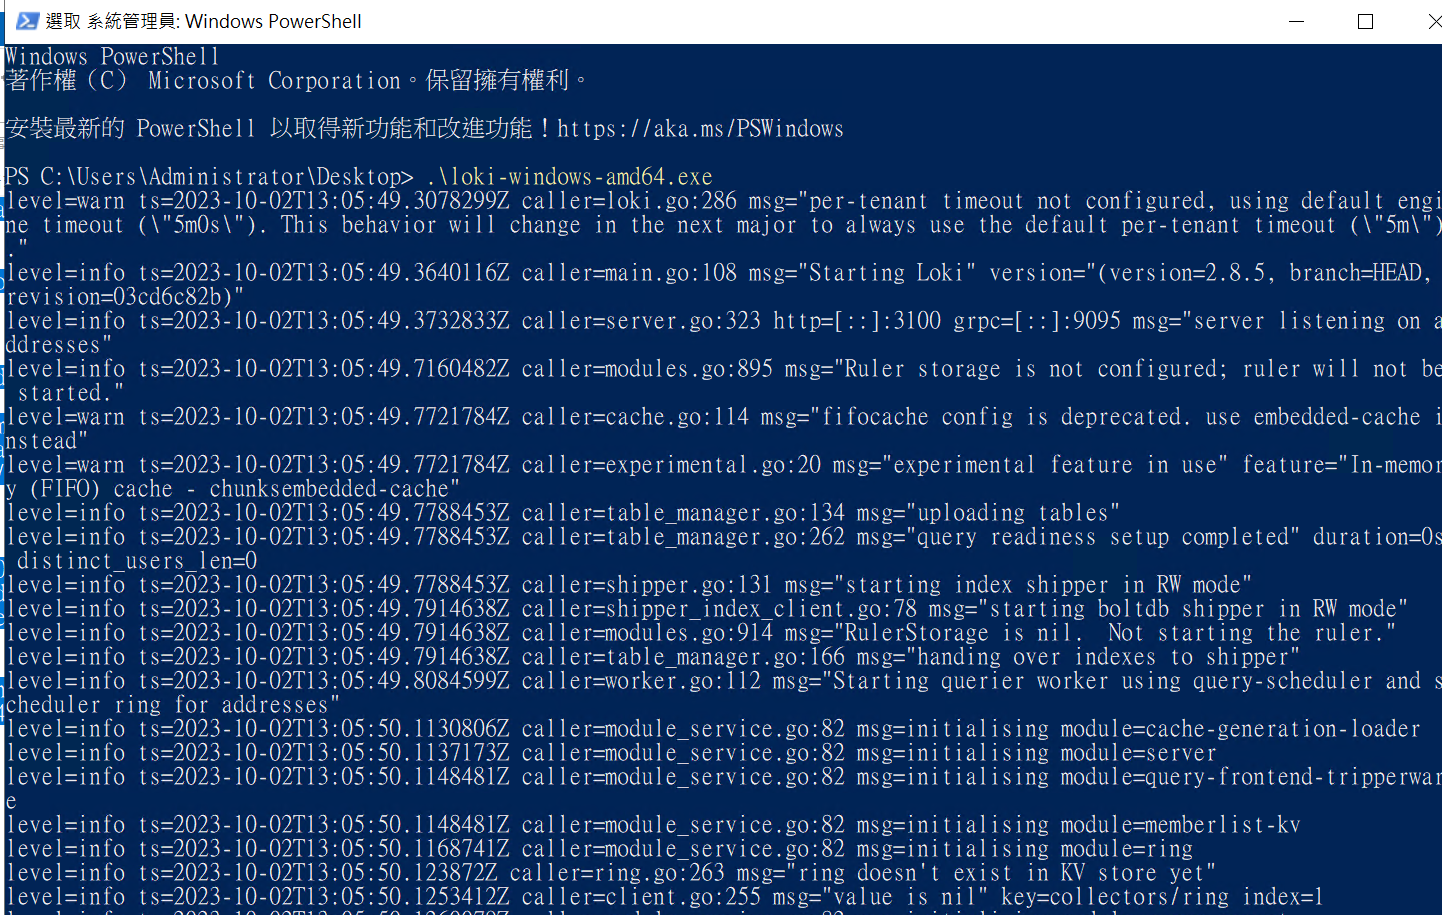Screen dimensions: 1442x915
Task: Click 'caller=modules.go:914' log text
Action: pyautogui.click(x=647, y=633)
